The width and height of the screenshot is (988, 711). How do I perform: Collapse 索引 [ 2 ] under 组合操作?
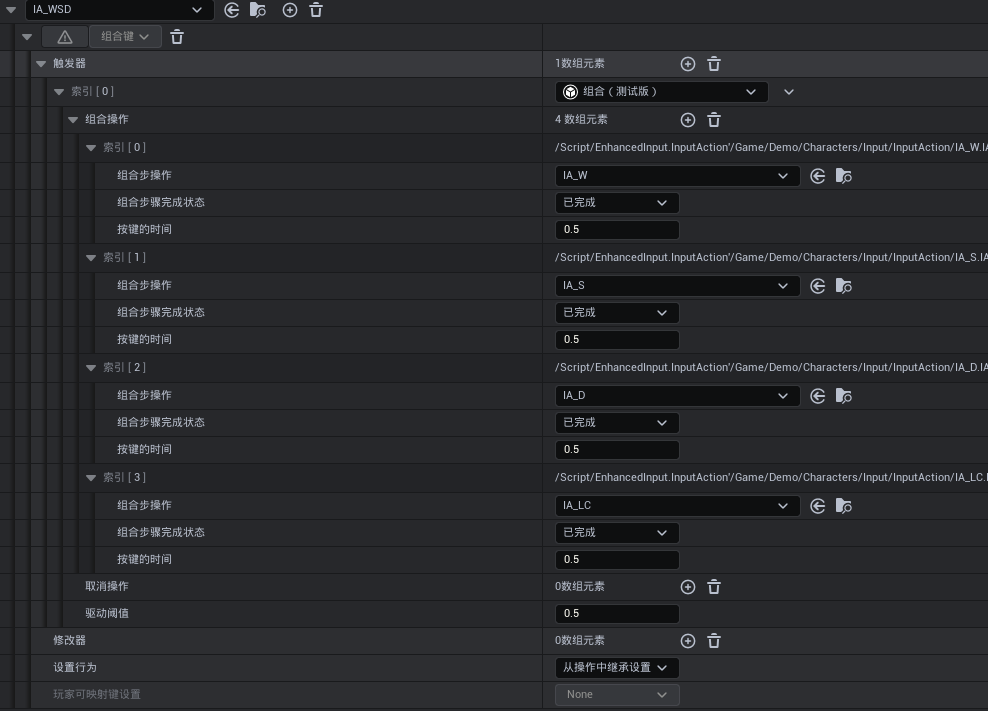[x=91, y=368]
